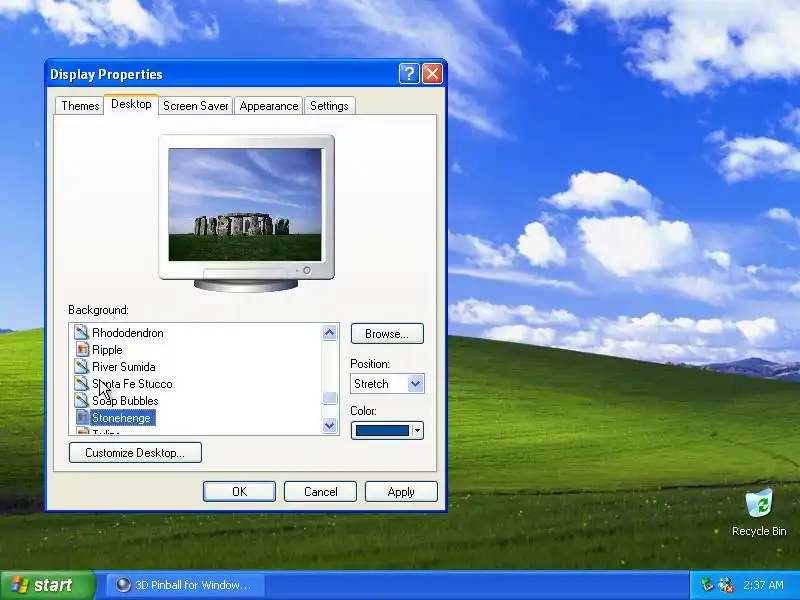Viewport: 800px width, 600px height.
Task: Click the background list scrollbar thumb
Action: pos(330,397)
